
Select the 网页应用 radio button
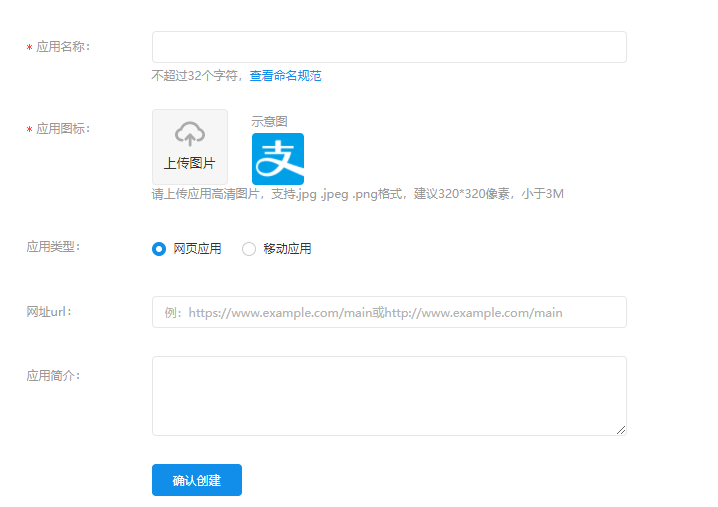pos(159,249)
